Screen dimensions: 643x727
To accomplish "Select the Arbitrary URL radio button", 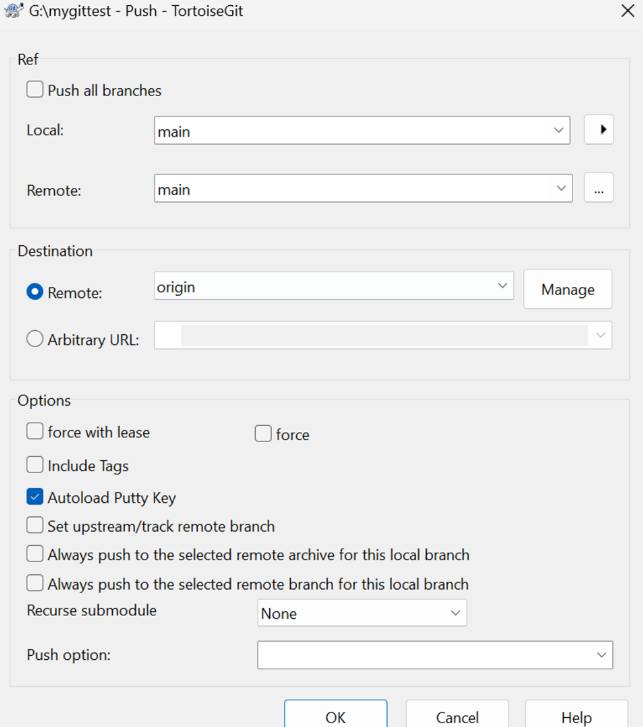I will (x=35, y=339).
